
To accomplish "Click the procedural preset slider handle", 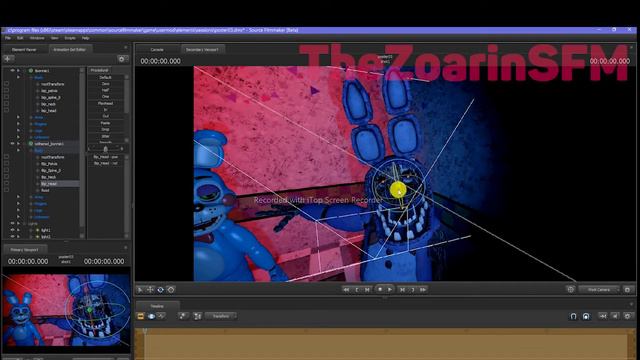I will [x=105, y=149].
